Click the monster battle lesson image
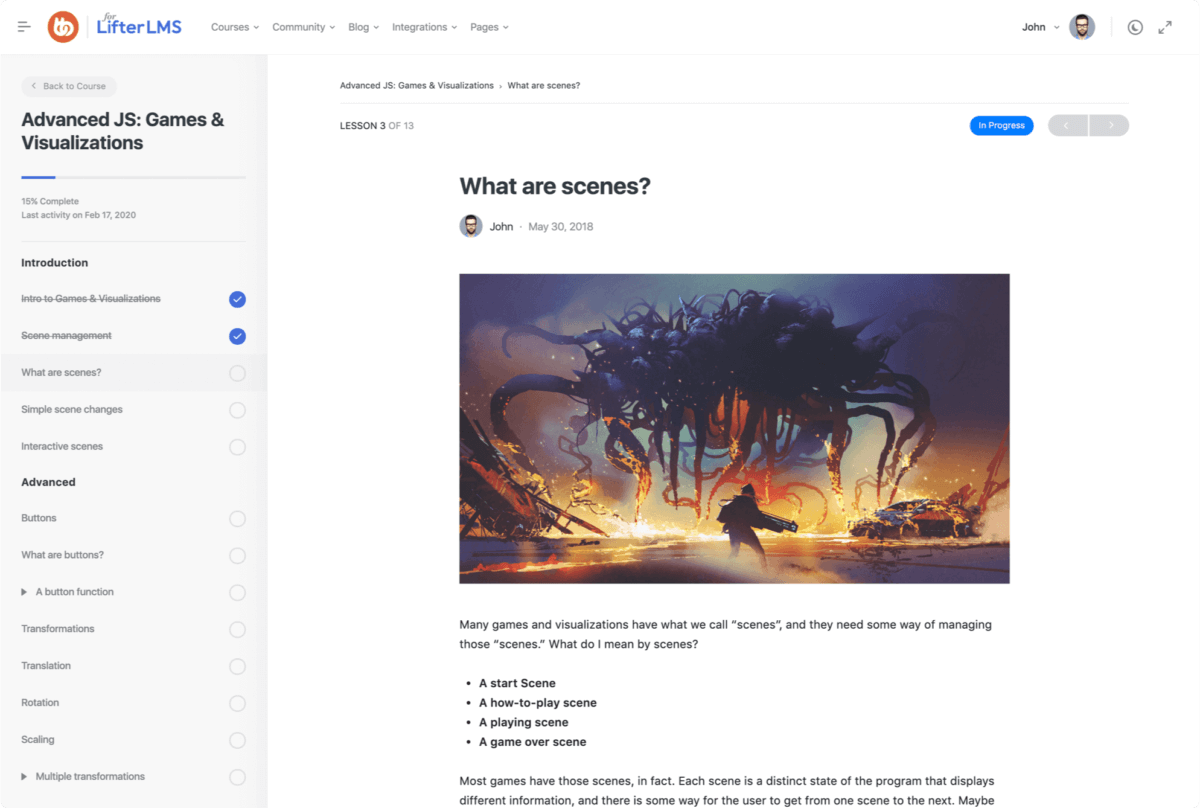 click(x=734, y=428)
